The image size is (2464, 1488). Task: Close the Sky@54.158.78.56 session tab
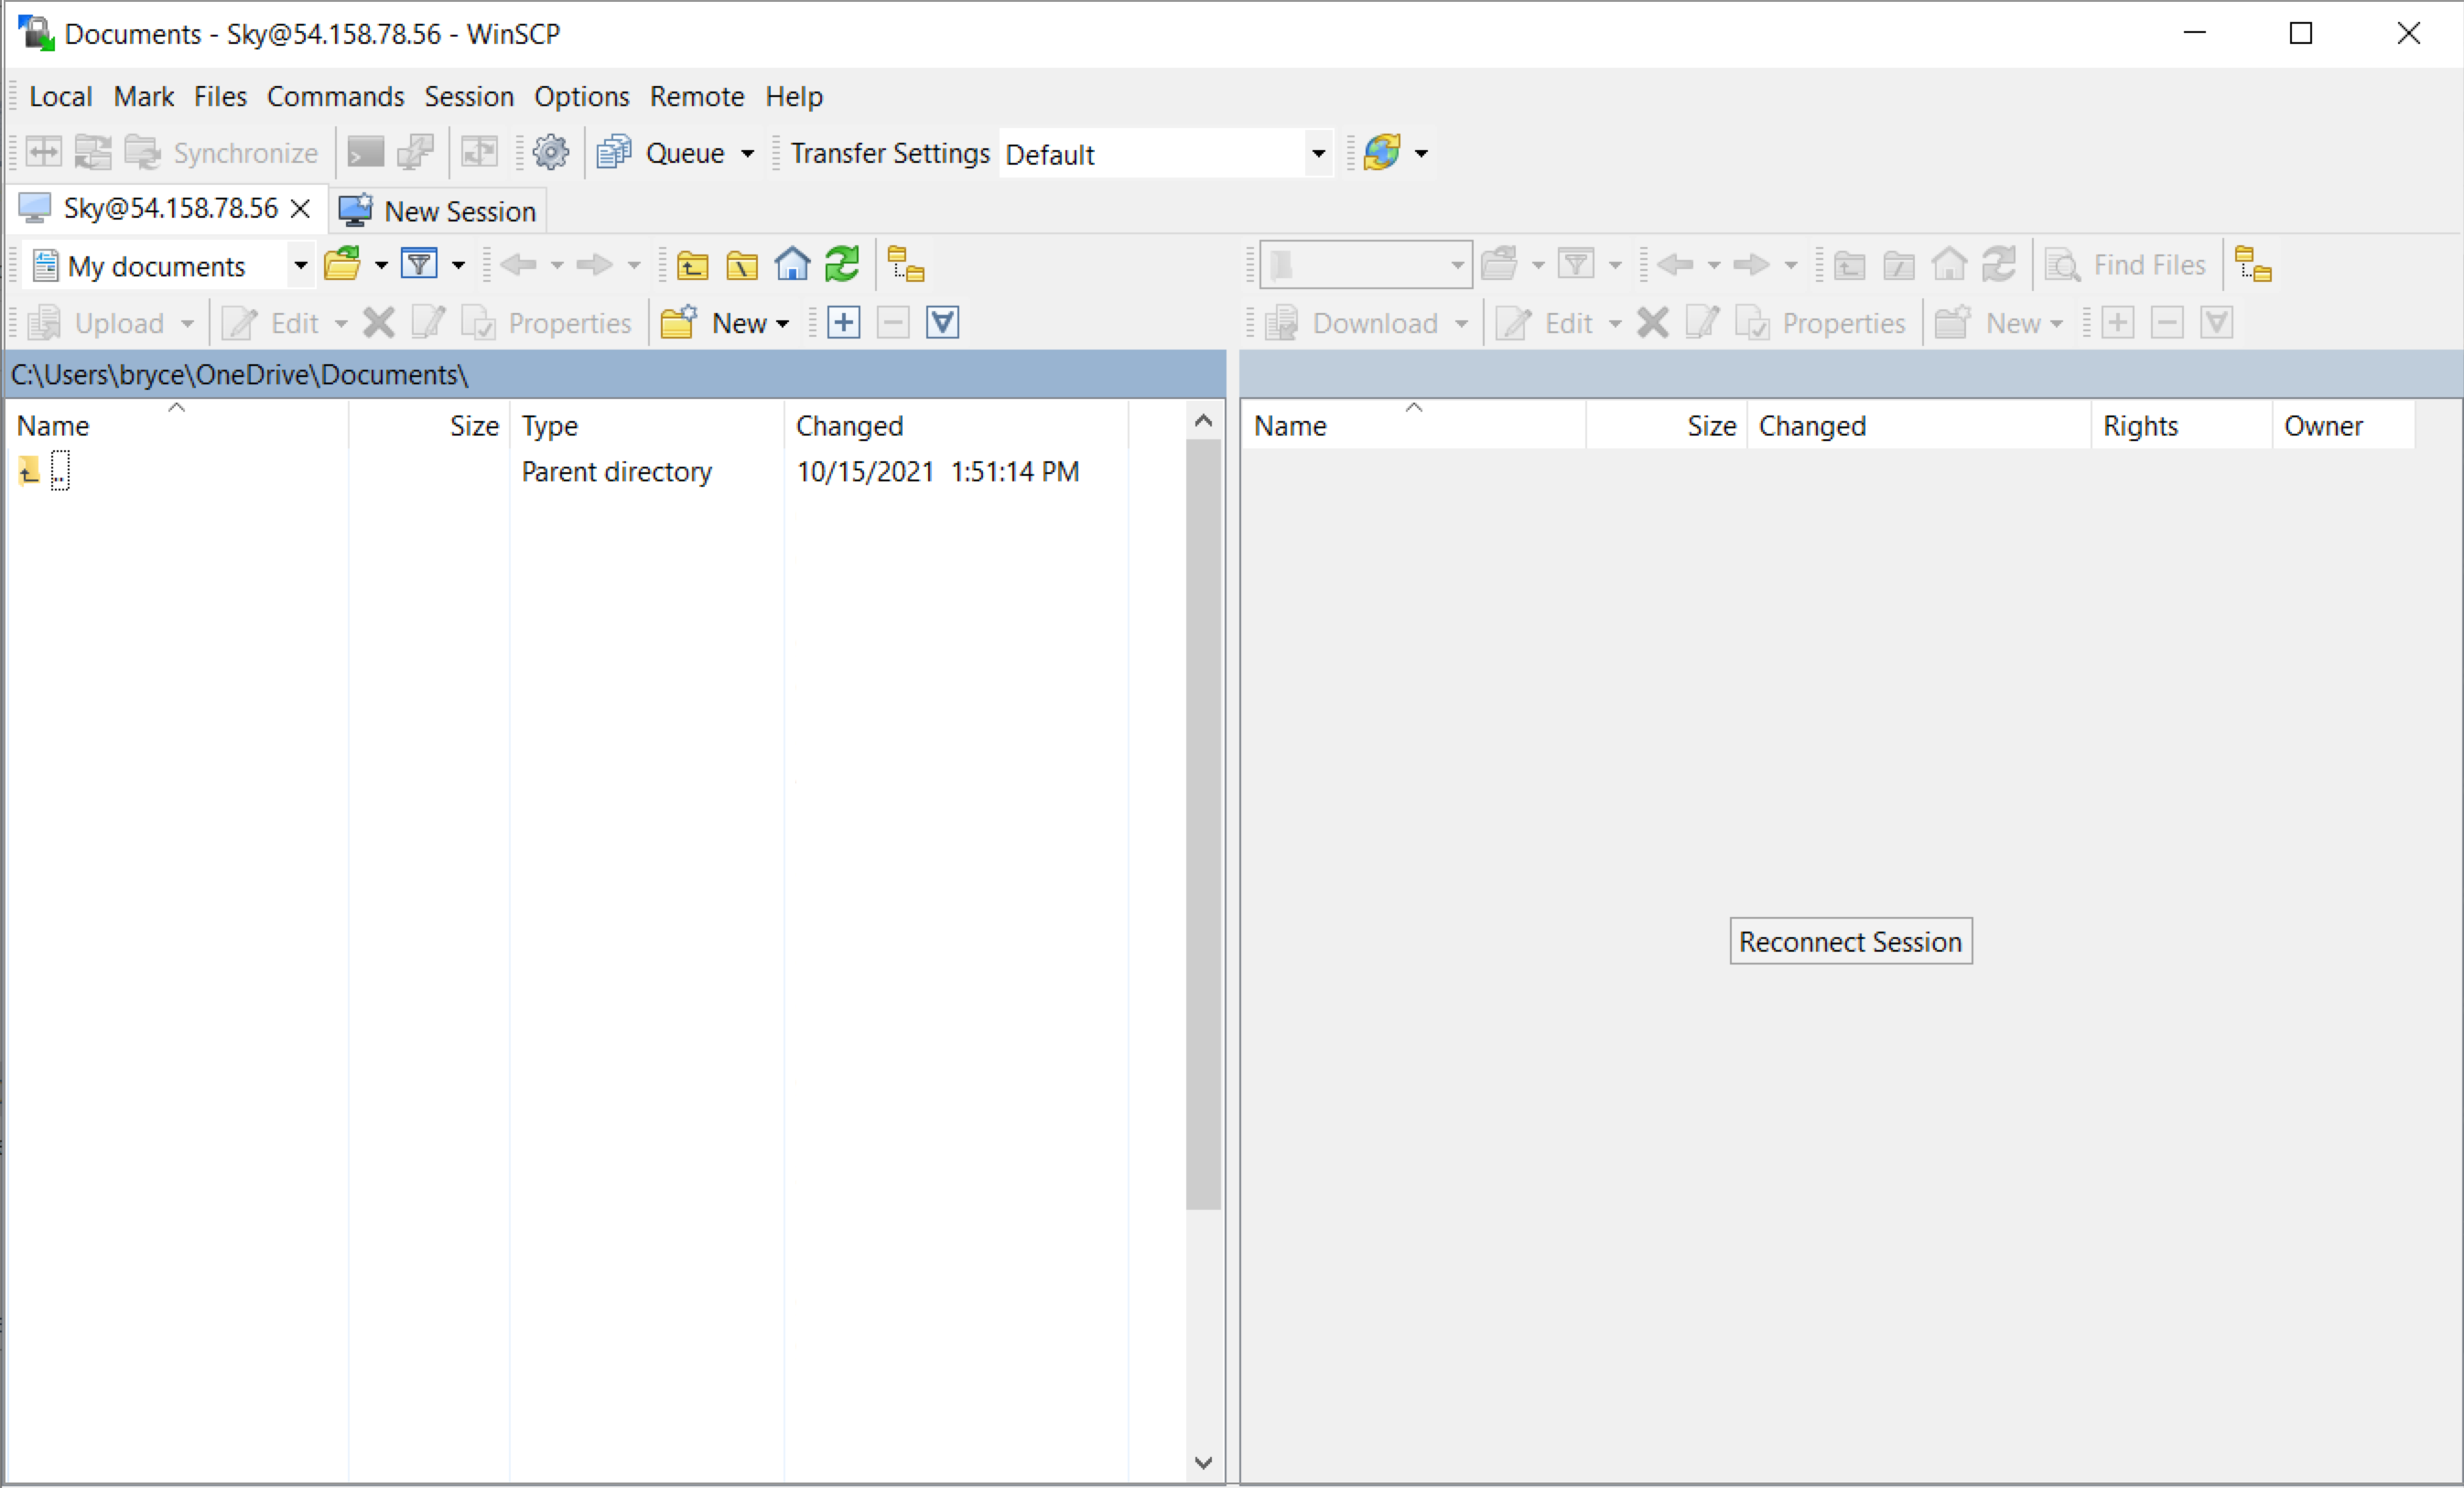point(300,209)
